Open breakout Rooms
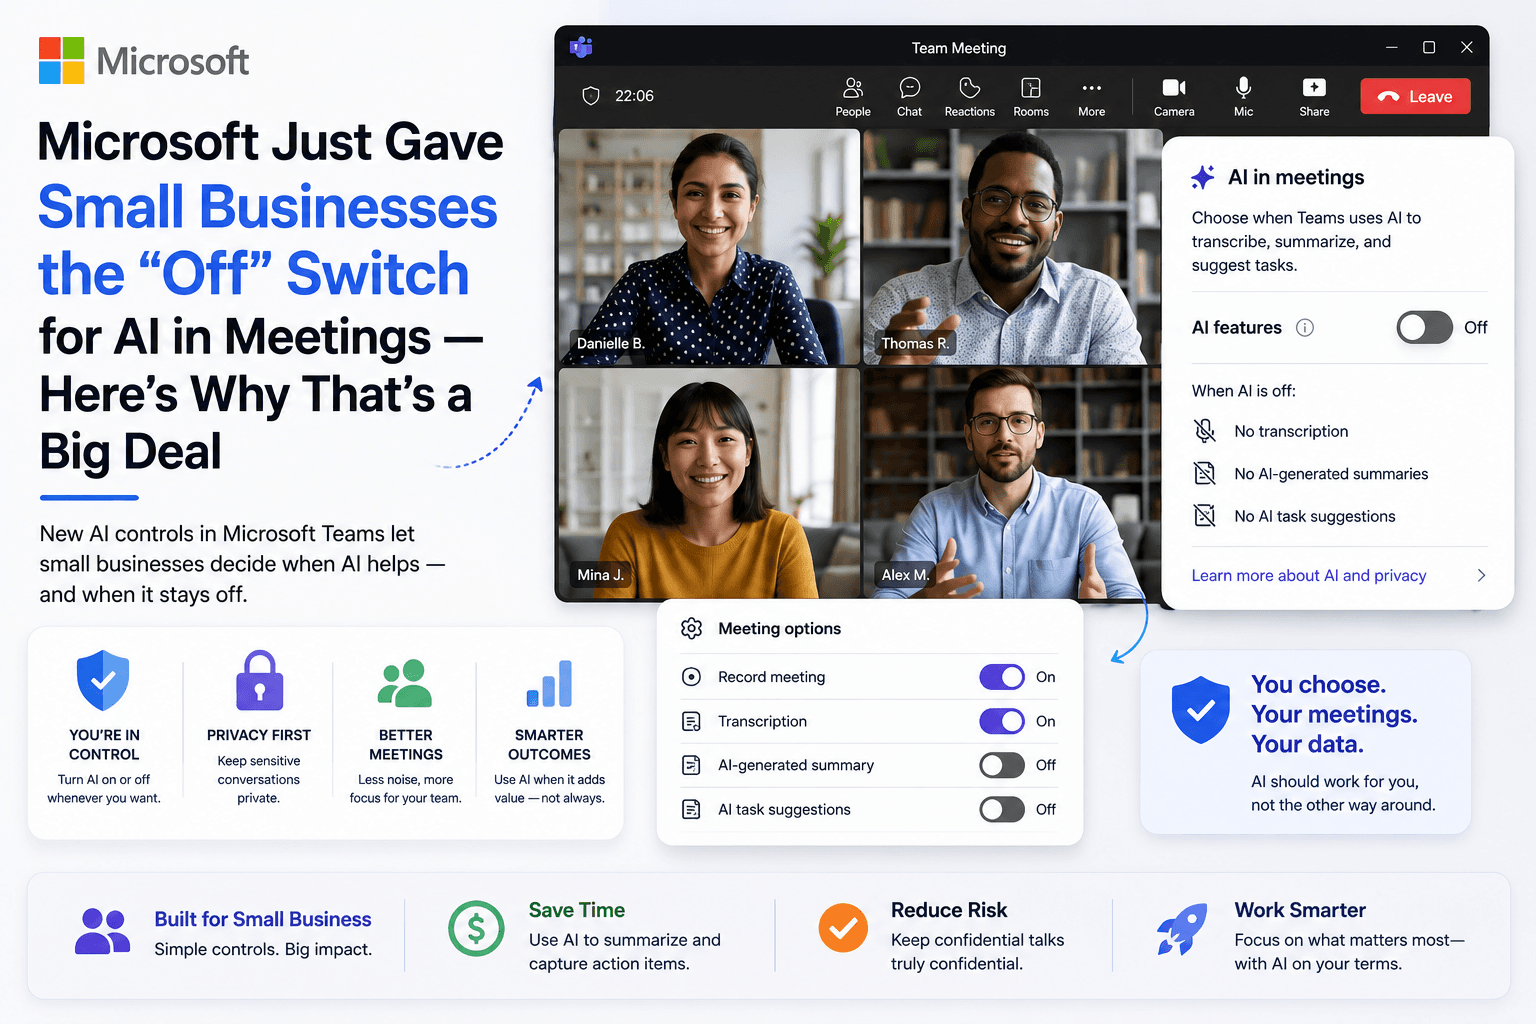Image resolution: width=1536 pixels, height=1024 pixels. point(1031,97)
